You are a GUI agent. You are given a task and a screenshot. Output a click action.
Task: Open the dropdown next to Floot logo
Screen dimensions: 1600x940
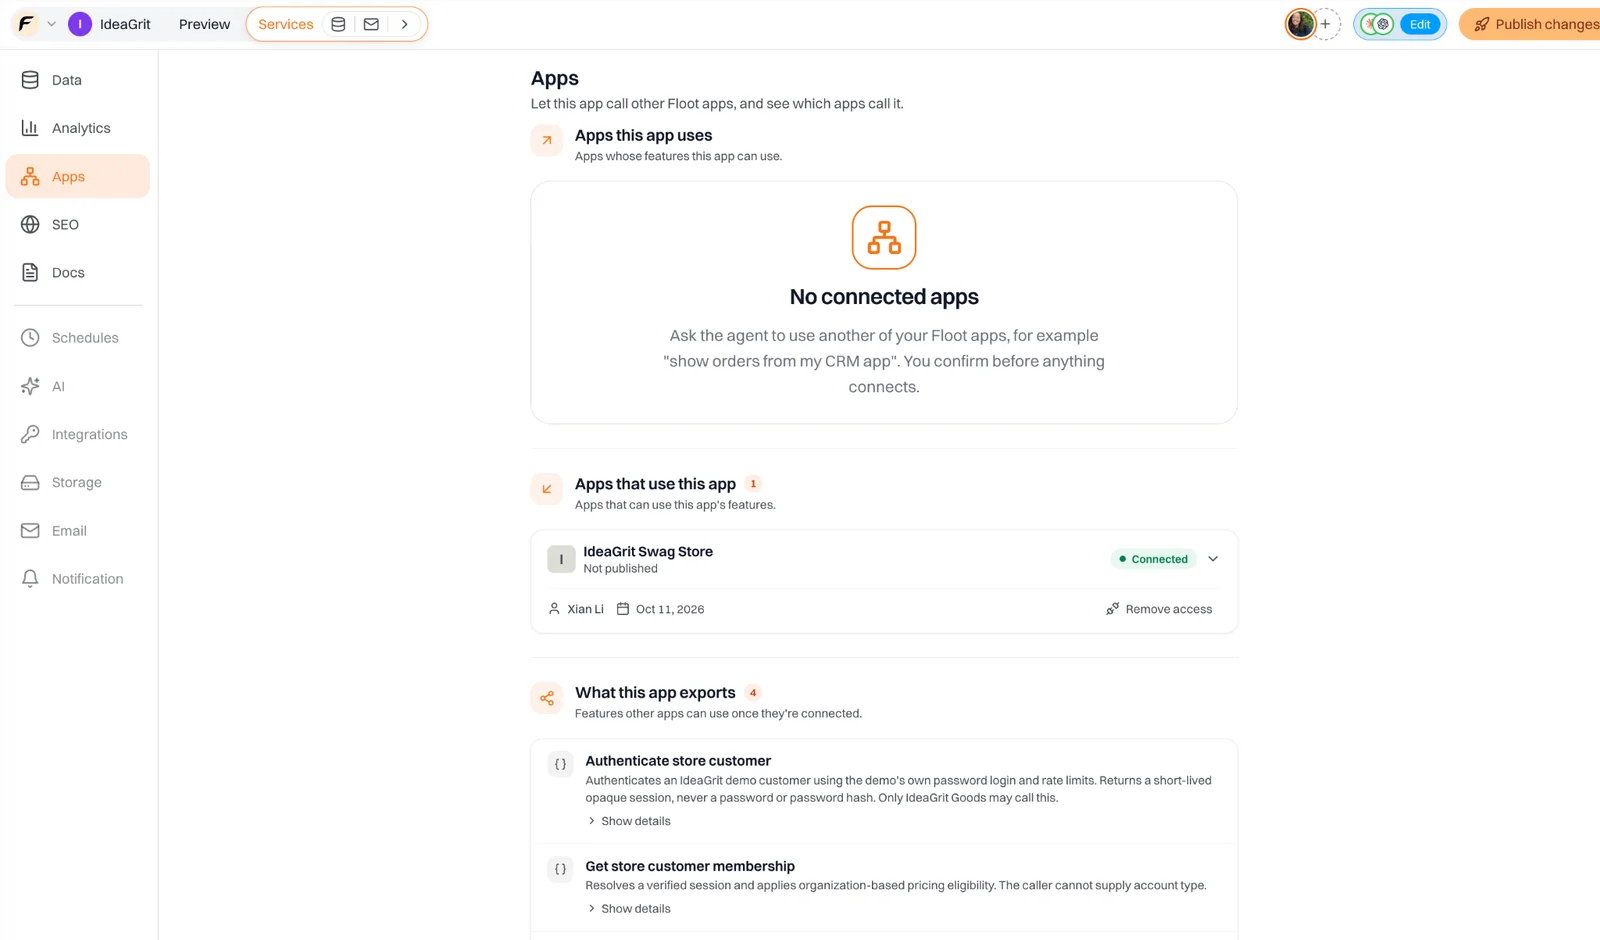coord(52,24)
